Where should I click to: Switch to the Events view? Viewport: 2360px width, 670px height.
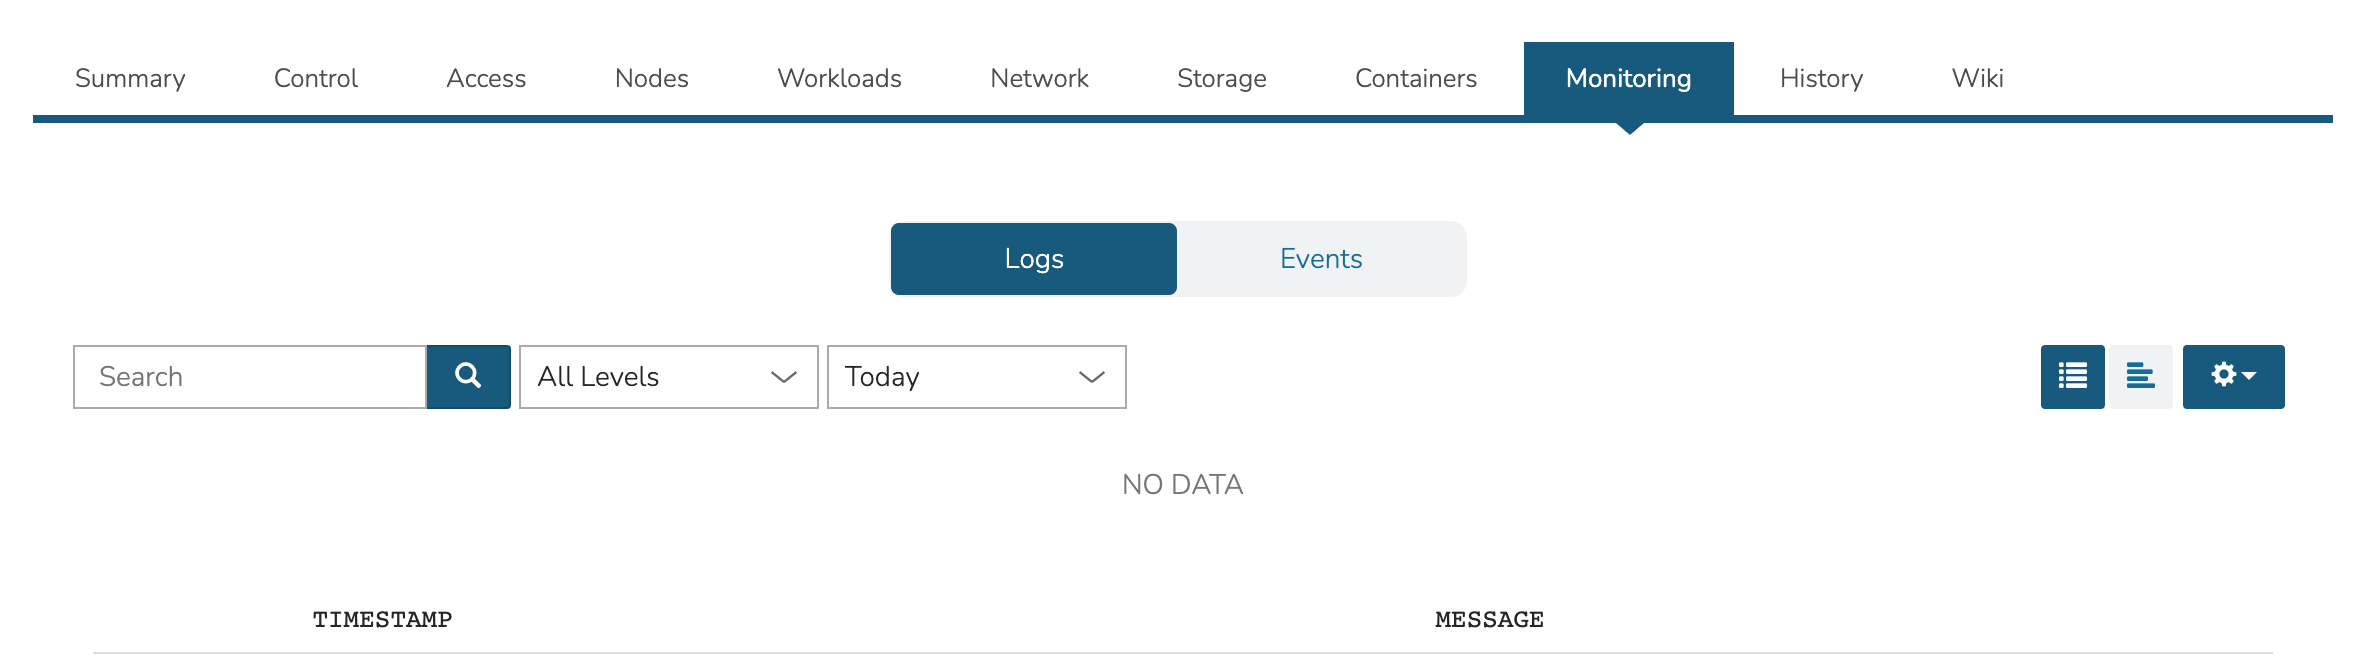tap(1320, 258)
